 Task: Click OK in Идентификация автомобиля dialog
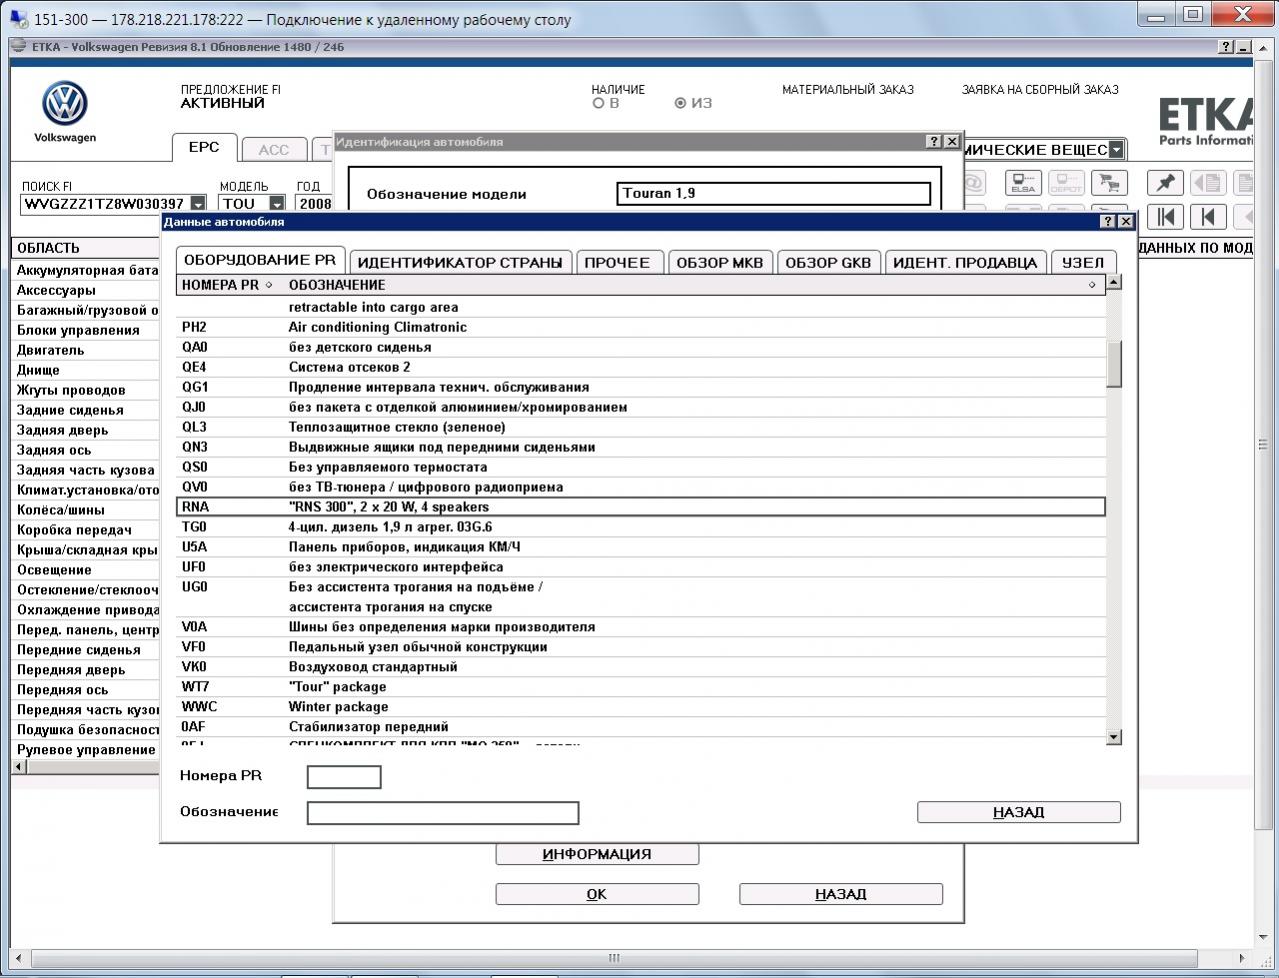point(597,894)
